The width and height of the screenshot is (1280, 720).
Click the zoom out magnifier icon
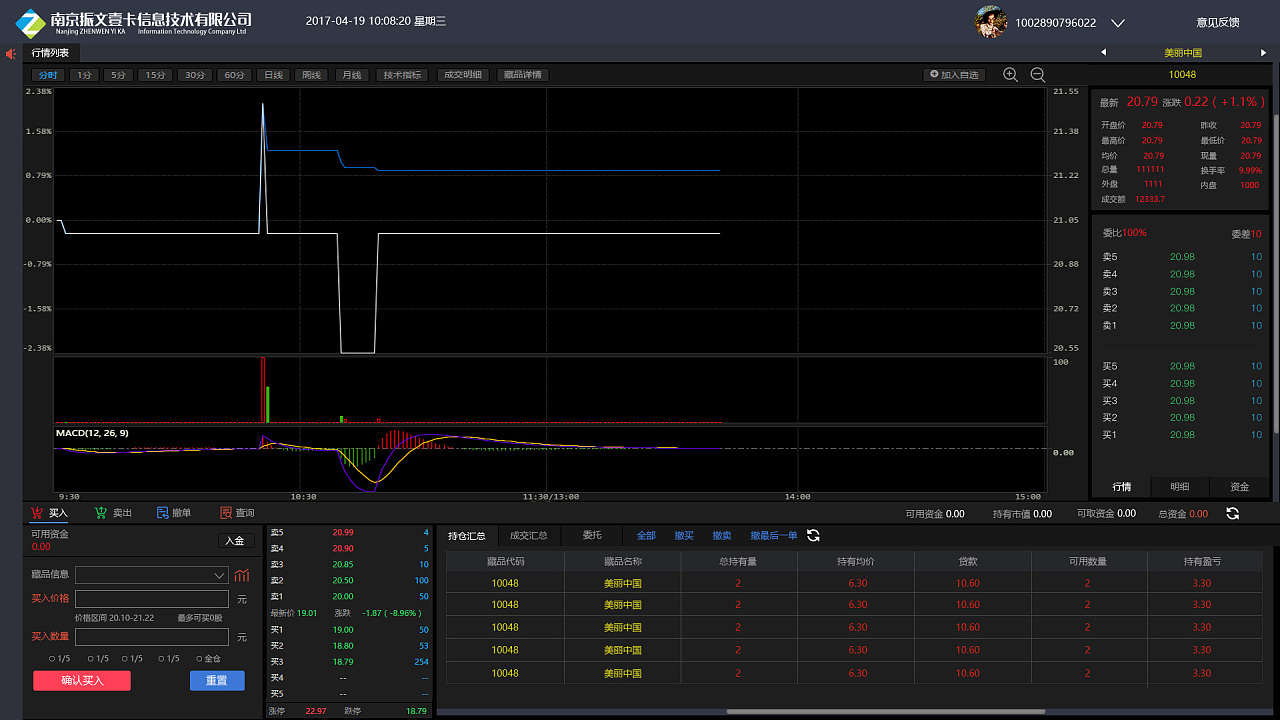pyautogui.click(x=1037, y=75)
